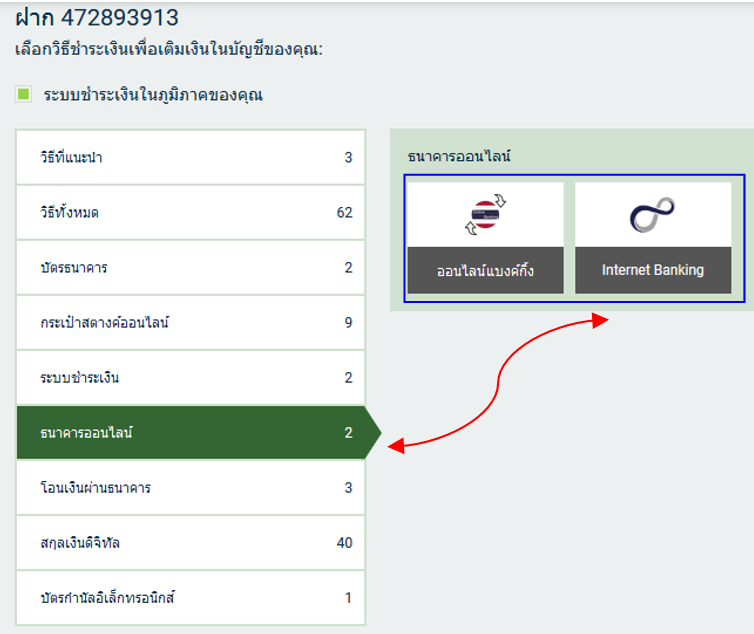Viewport: 754px width, 634px height.
Task: Click the count 1 in บัตรกำนัลอิเล็กทรอนิกส์ row
Action: click(348, 598)
